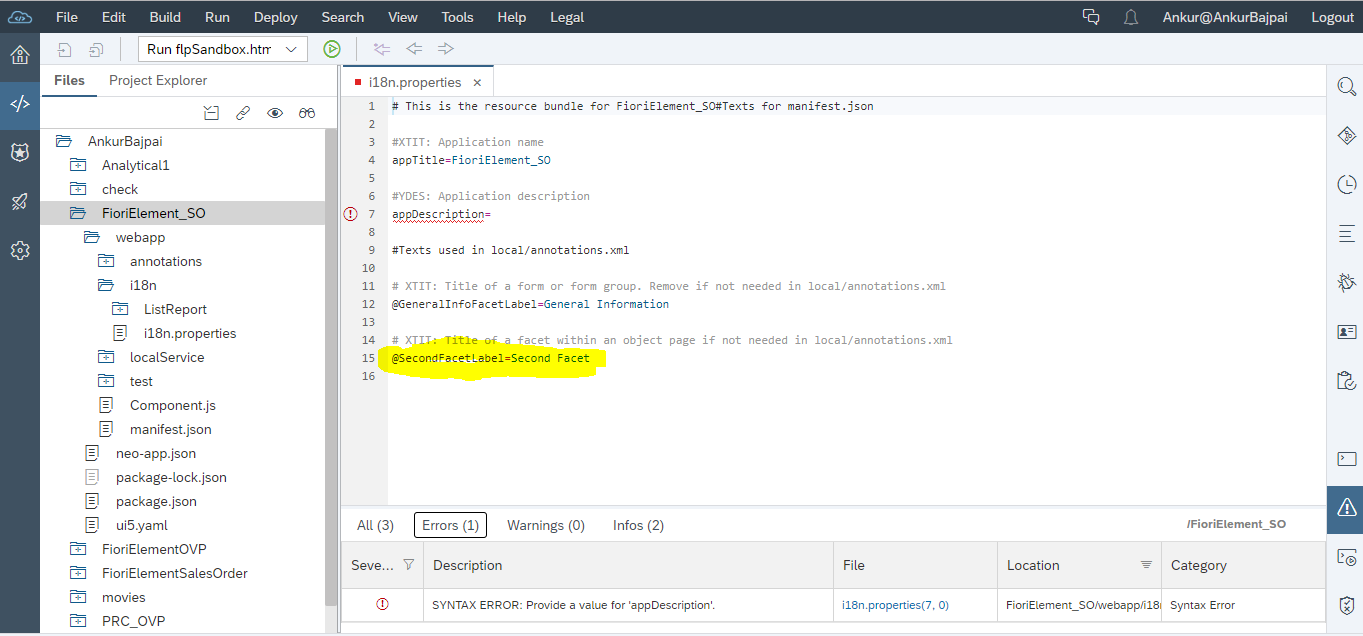Open the Home icon in left sidebar
Viewport: 1363px width, 636px height.
coord(19,55)
